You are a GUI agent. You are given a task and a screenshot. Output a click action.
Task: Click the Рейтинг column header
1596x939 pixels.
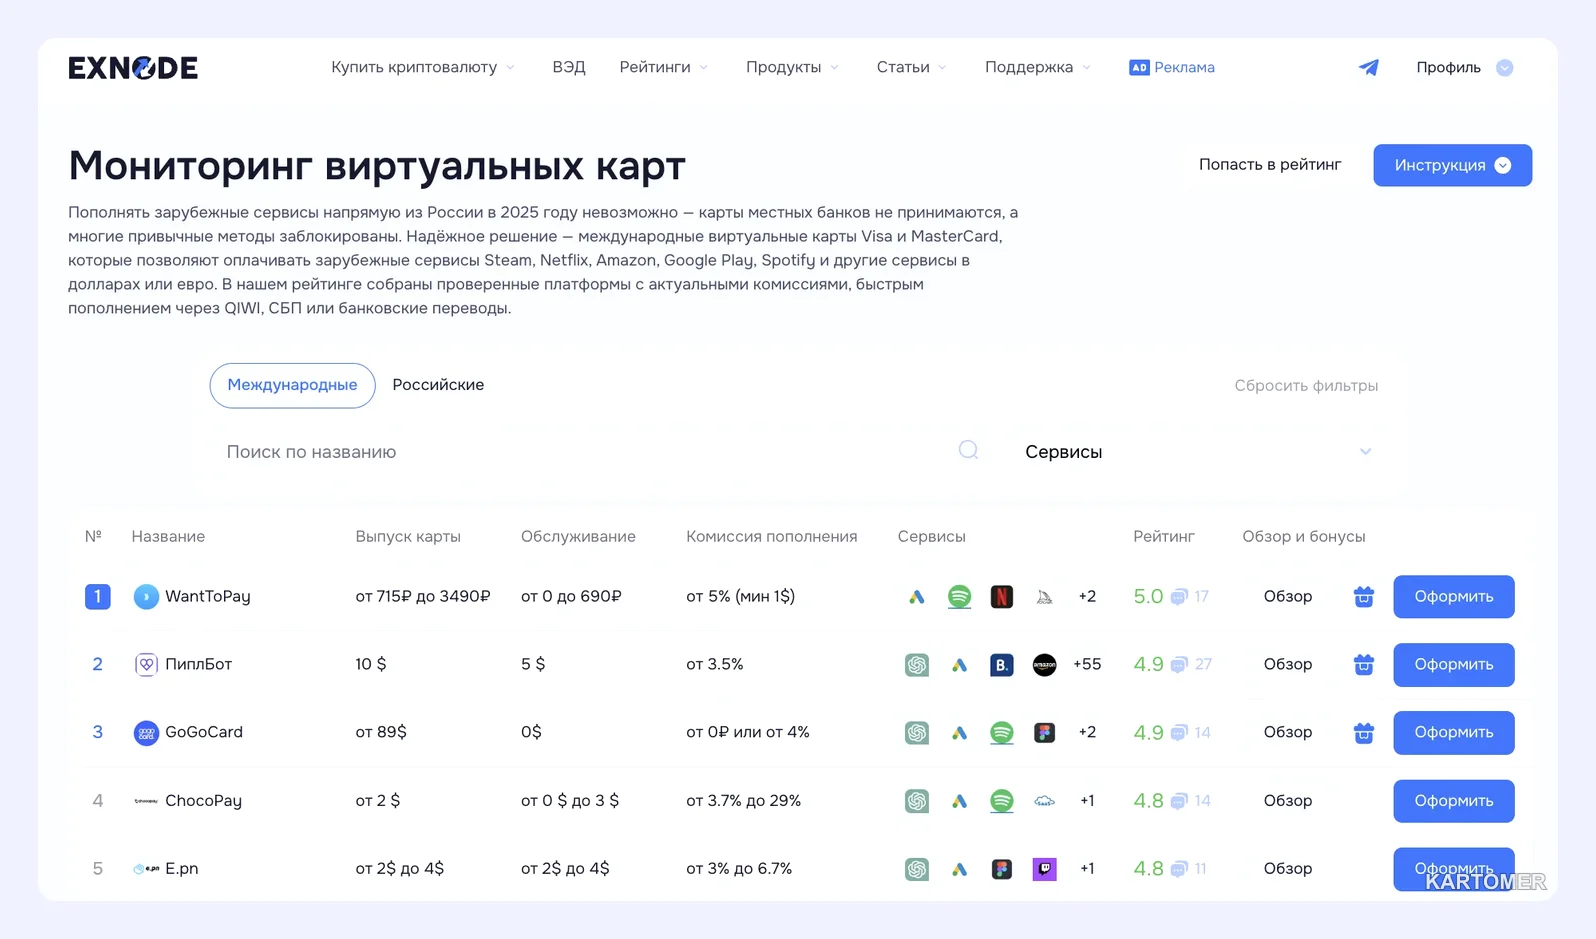[1164, 537]
